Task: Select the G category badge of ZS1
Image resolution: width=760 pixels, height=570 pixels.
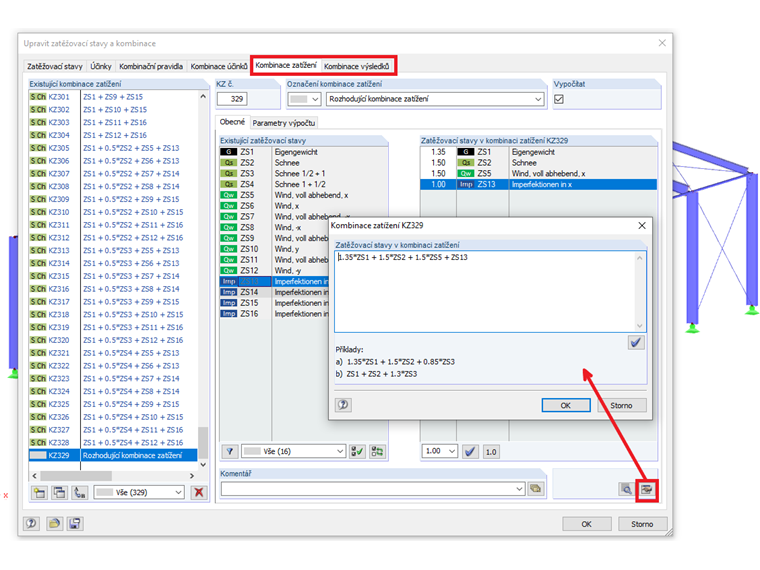Action: [229, 152]
